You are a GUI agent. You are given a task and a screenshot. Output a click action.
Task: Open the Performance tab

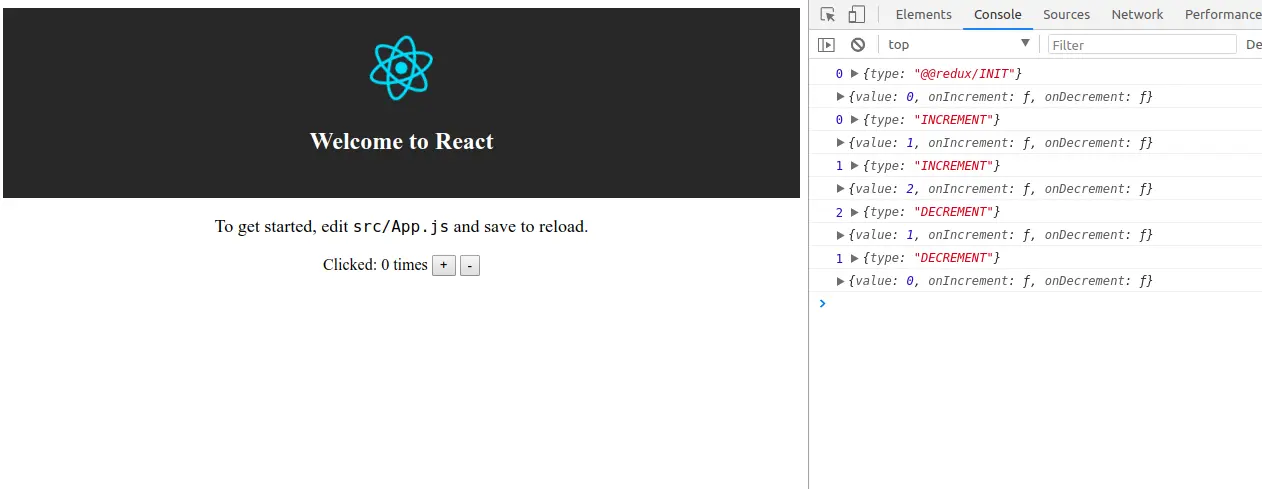click(1222, 15)
